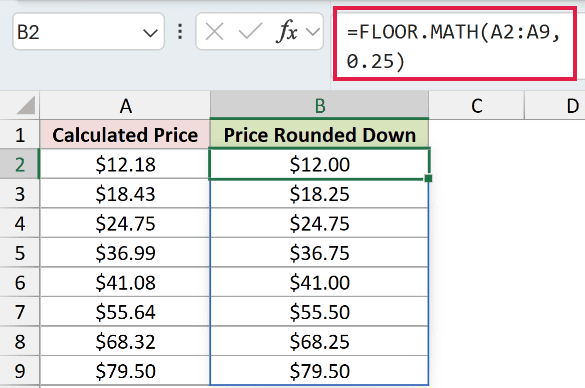The height and width of the screenshot is (388, 585).
Task: Click the Select All corner triangle
Action: (26, 105)
